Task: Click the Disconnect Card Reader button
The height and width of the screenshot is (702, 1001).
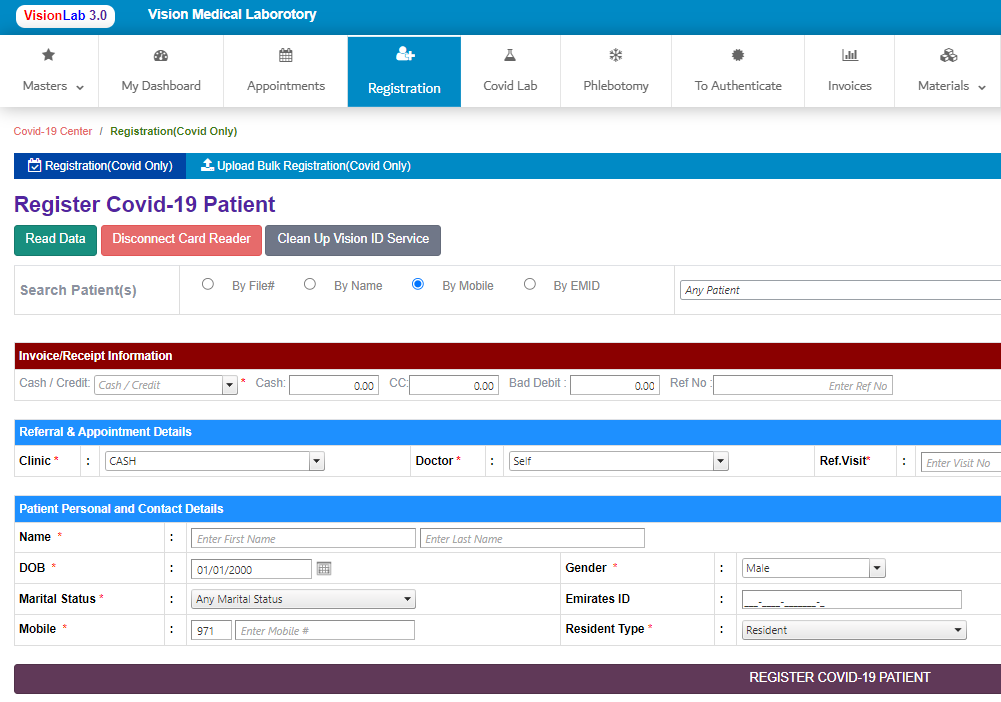Action: click(x=181, y=239)
